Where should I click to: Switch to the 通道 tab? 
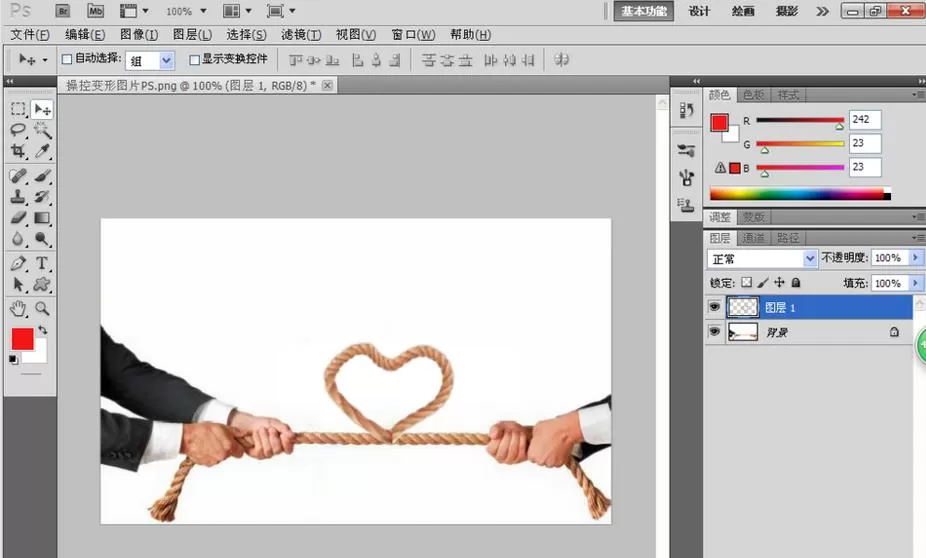[754, 238]
